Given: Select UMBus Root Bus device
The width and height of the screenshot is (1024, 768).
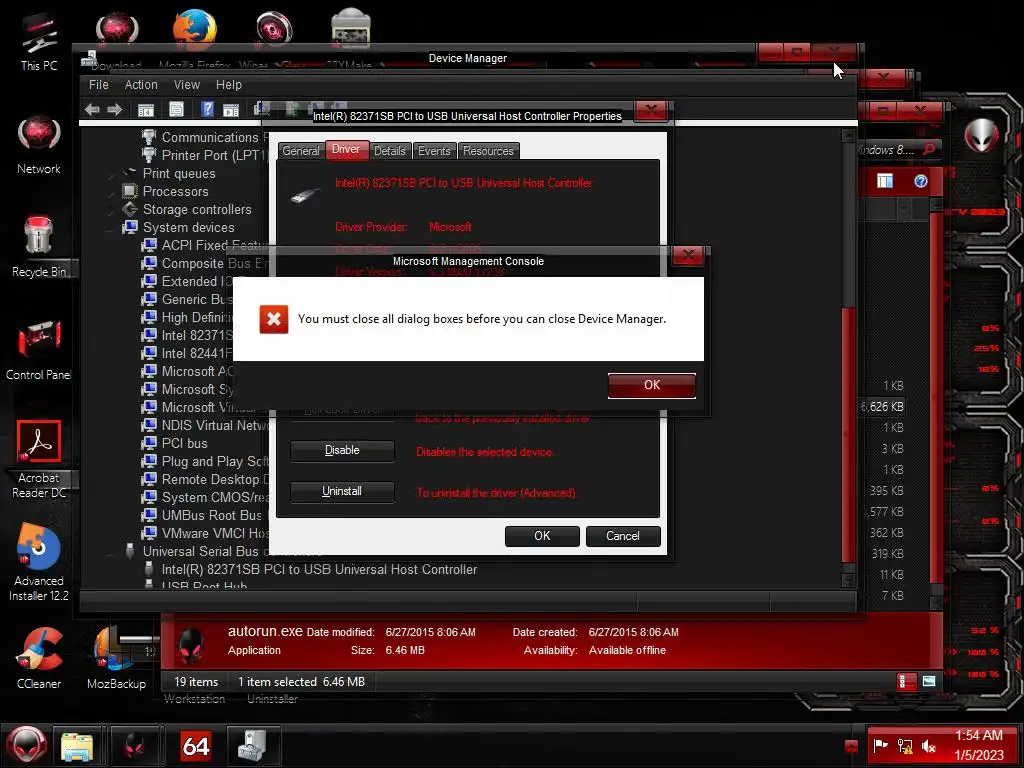Looking at the screenshot, I should point(212,515).
